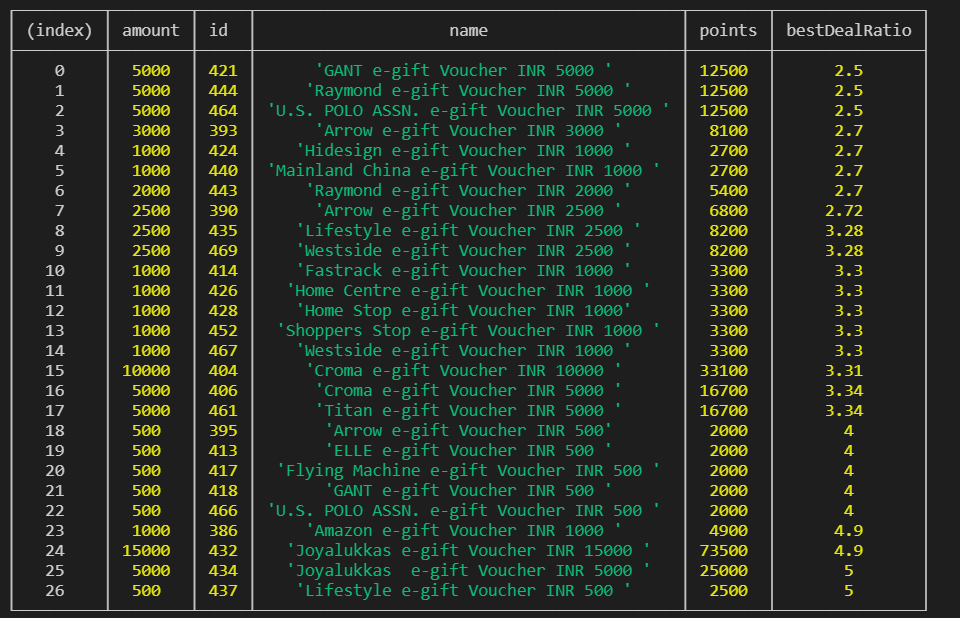Viewport: 960px width, 618px height.
Task: Click amount value 15000
Action: click(146, 551)
